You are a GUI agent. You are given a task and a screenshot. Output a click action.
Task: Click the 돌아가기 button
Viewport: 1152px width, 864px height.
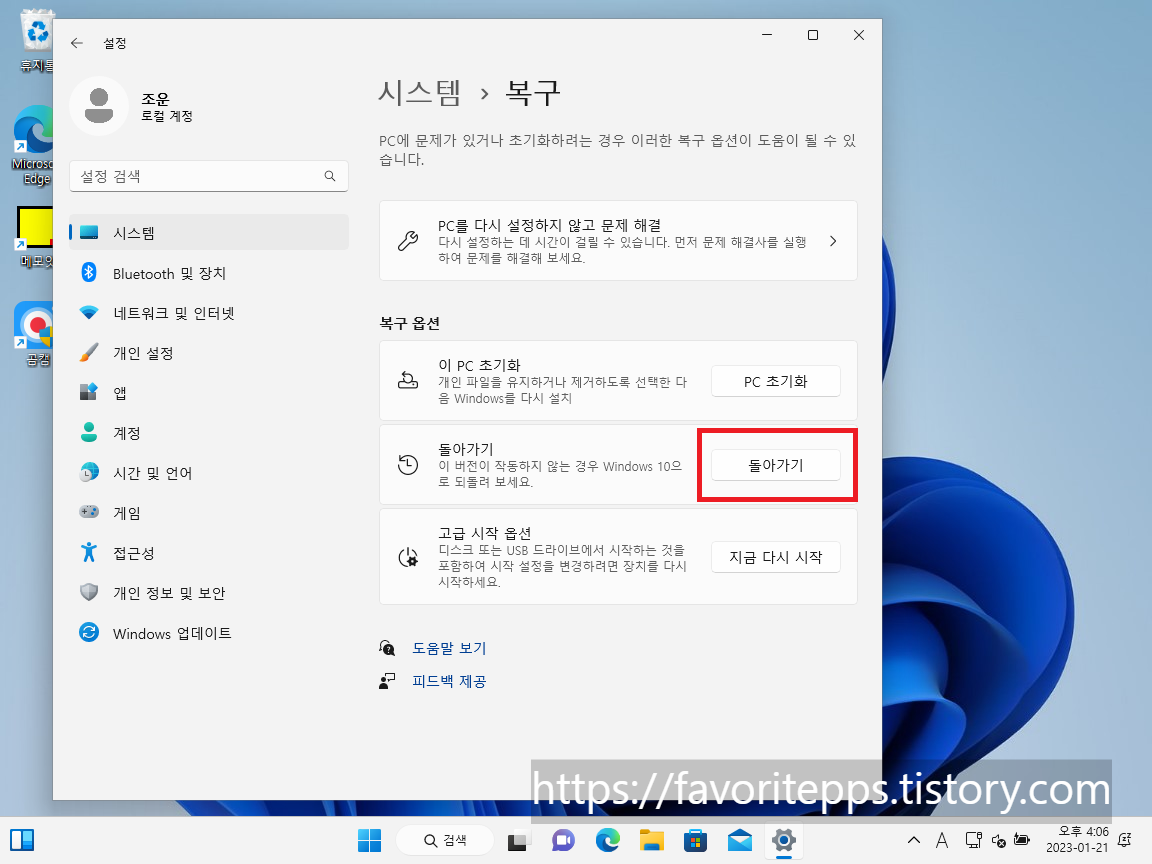[775, 465]
